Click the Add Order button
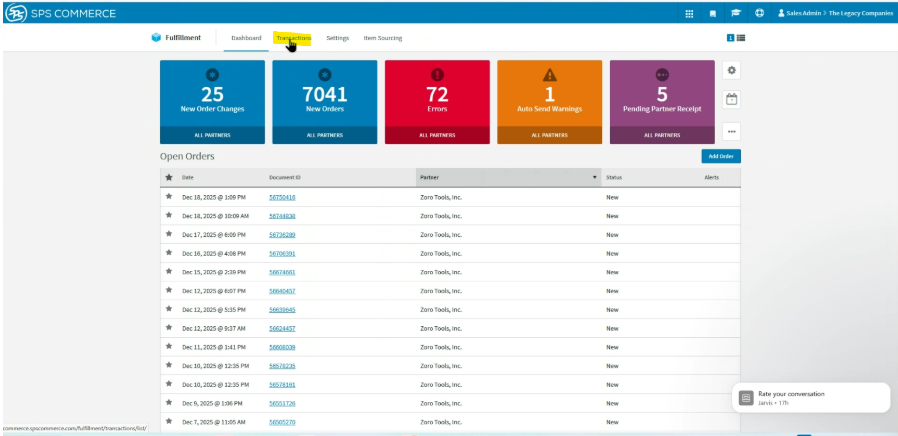 pos(721,156)
